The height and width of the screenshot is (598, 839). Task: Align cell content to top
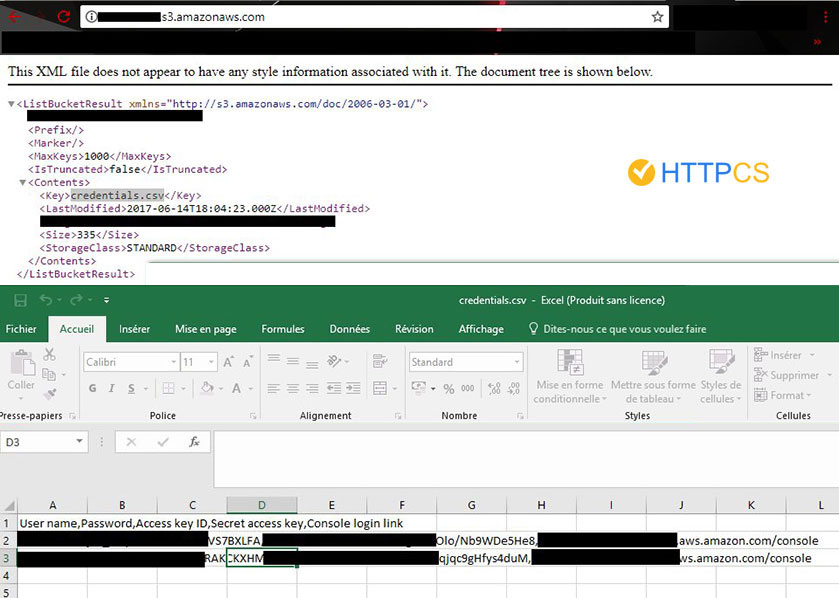pos(273,359)
